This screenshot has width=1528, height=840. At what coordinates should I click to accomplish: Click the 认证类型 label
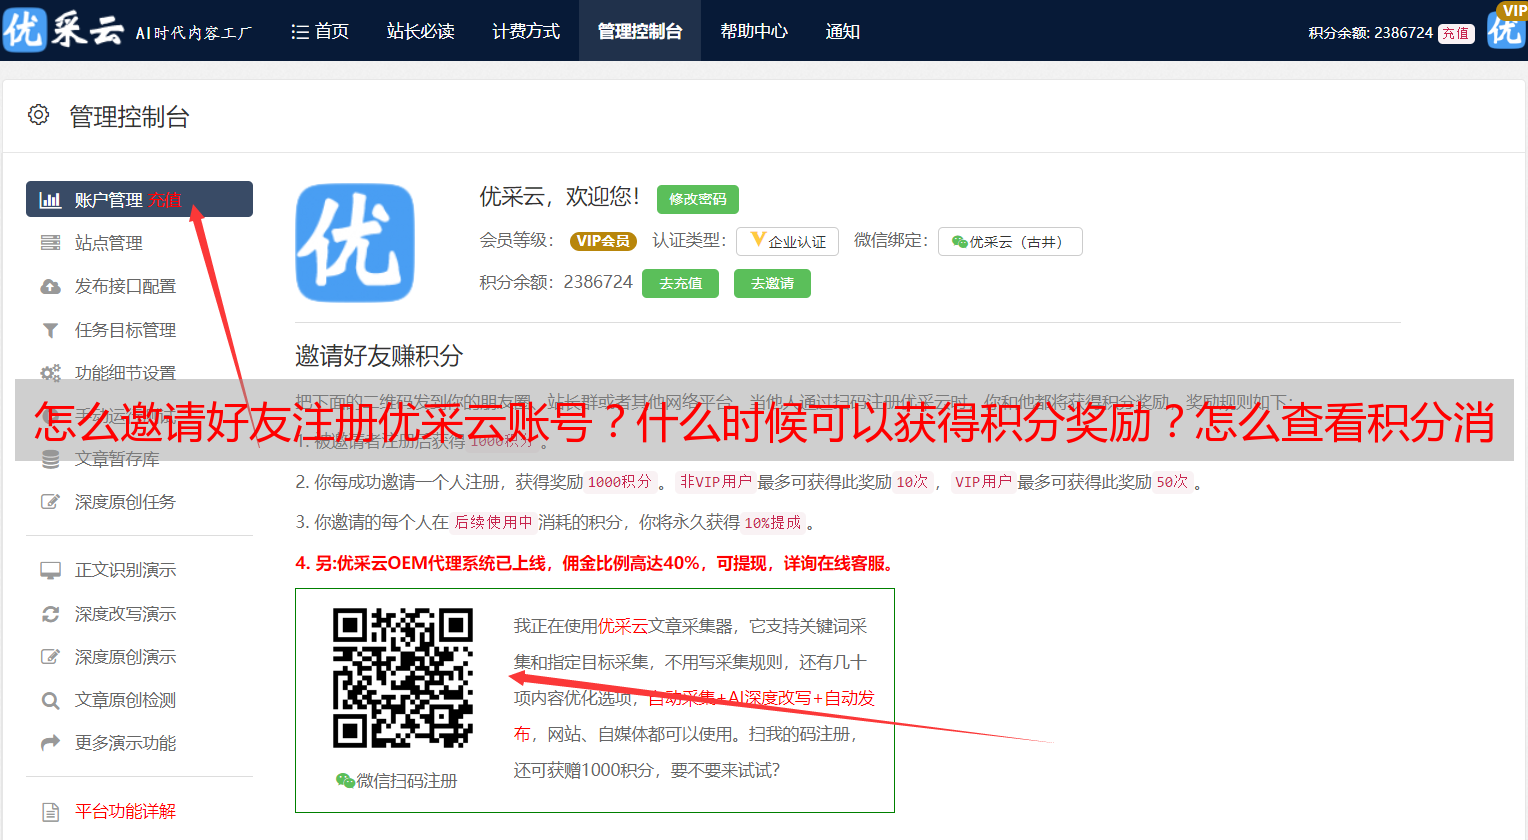(x=689, y=240)
